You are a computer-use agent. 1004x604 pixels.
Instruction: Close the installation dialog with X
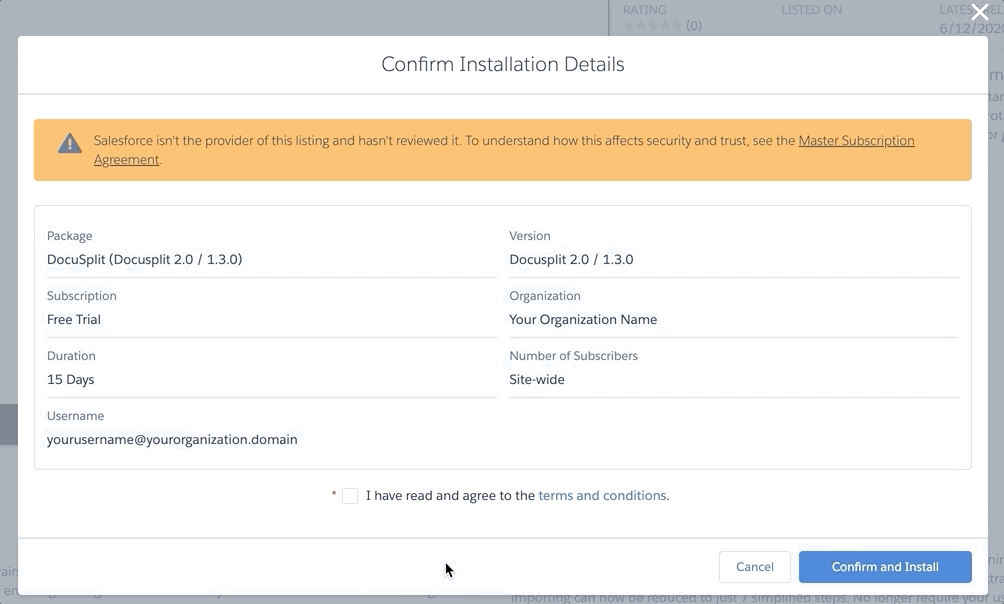click(980, 12)
